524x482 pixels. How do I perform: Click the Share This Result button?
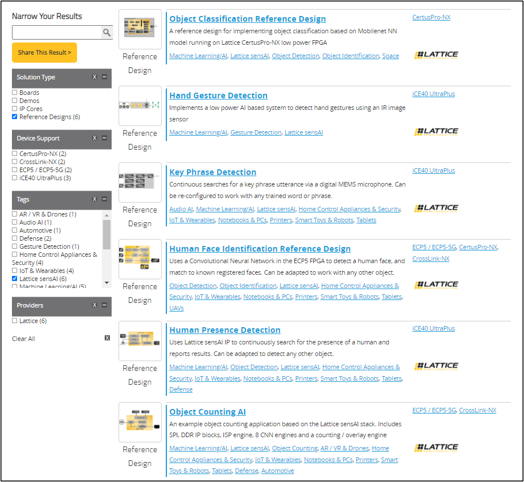44,52
